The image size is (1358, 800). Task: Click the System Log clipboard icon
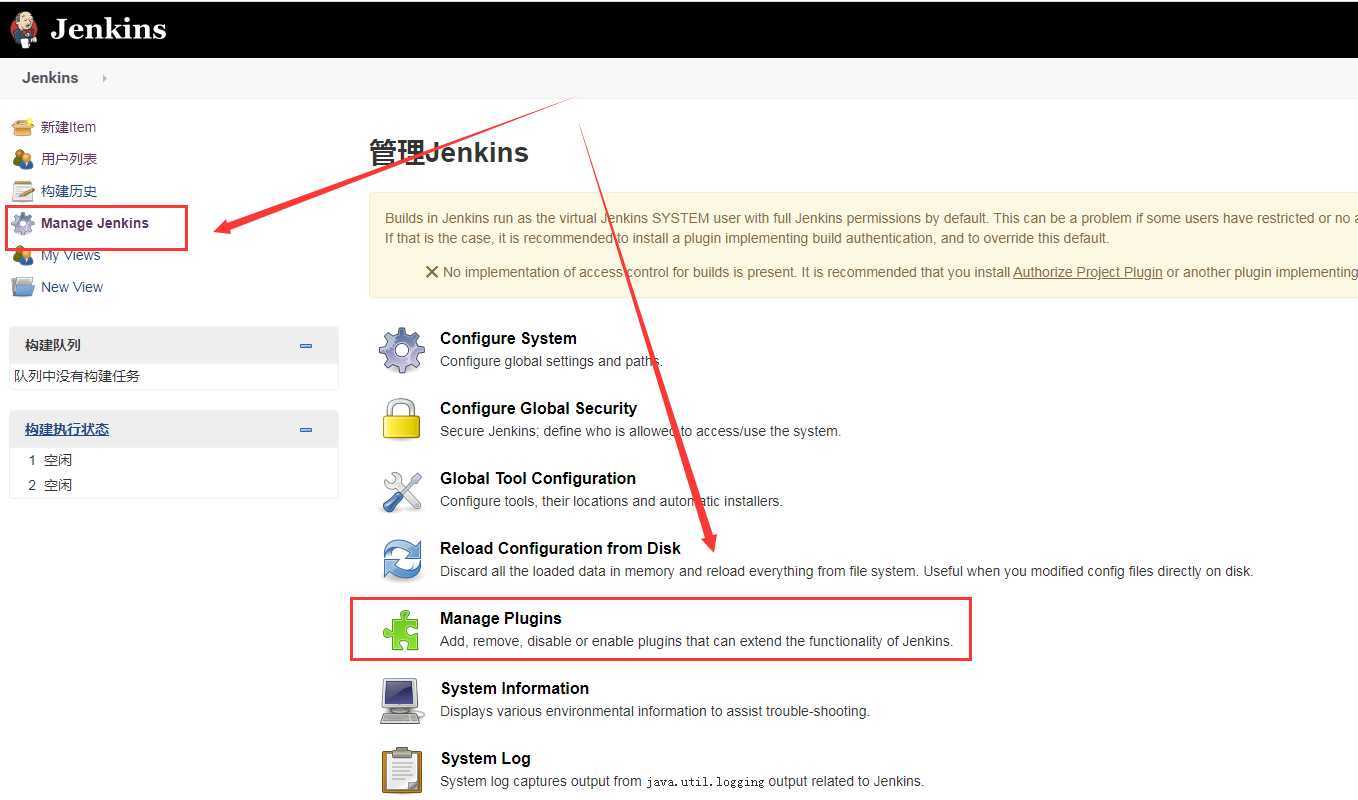[402, 770]
